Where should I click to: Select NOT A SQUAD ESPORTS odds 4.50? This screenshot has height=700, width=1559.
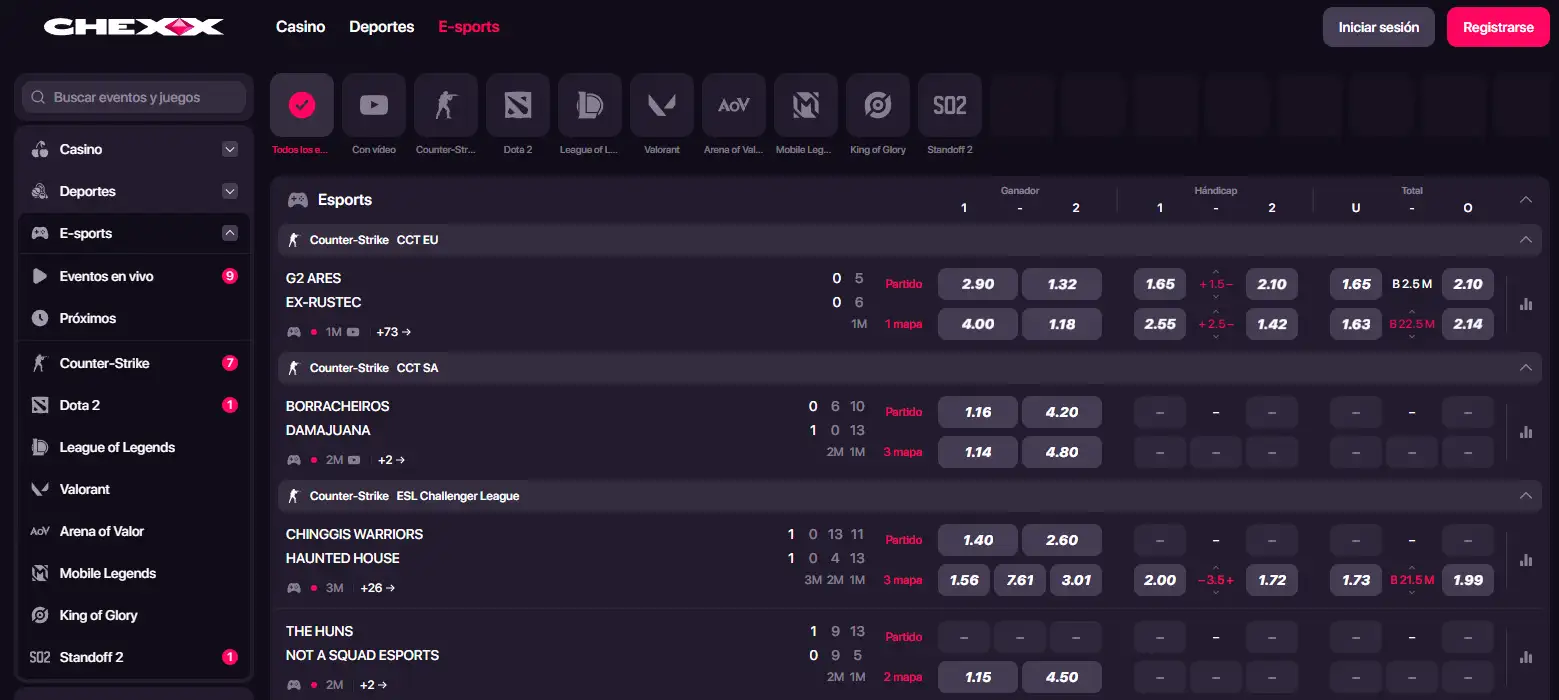[1062, 677]
